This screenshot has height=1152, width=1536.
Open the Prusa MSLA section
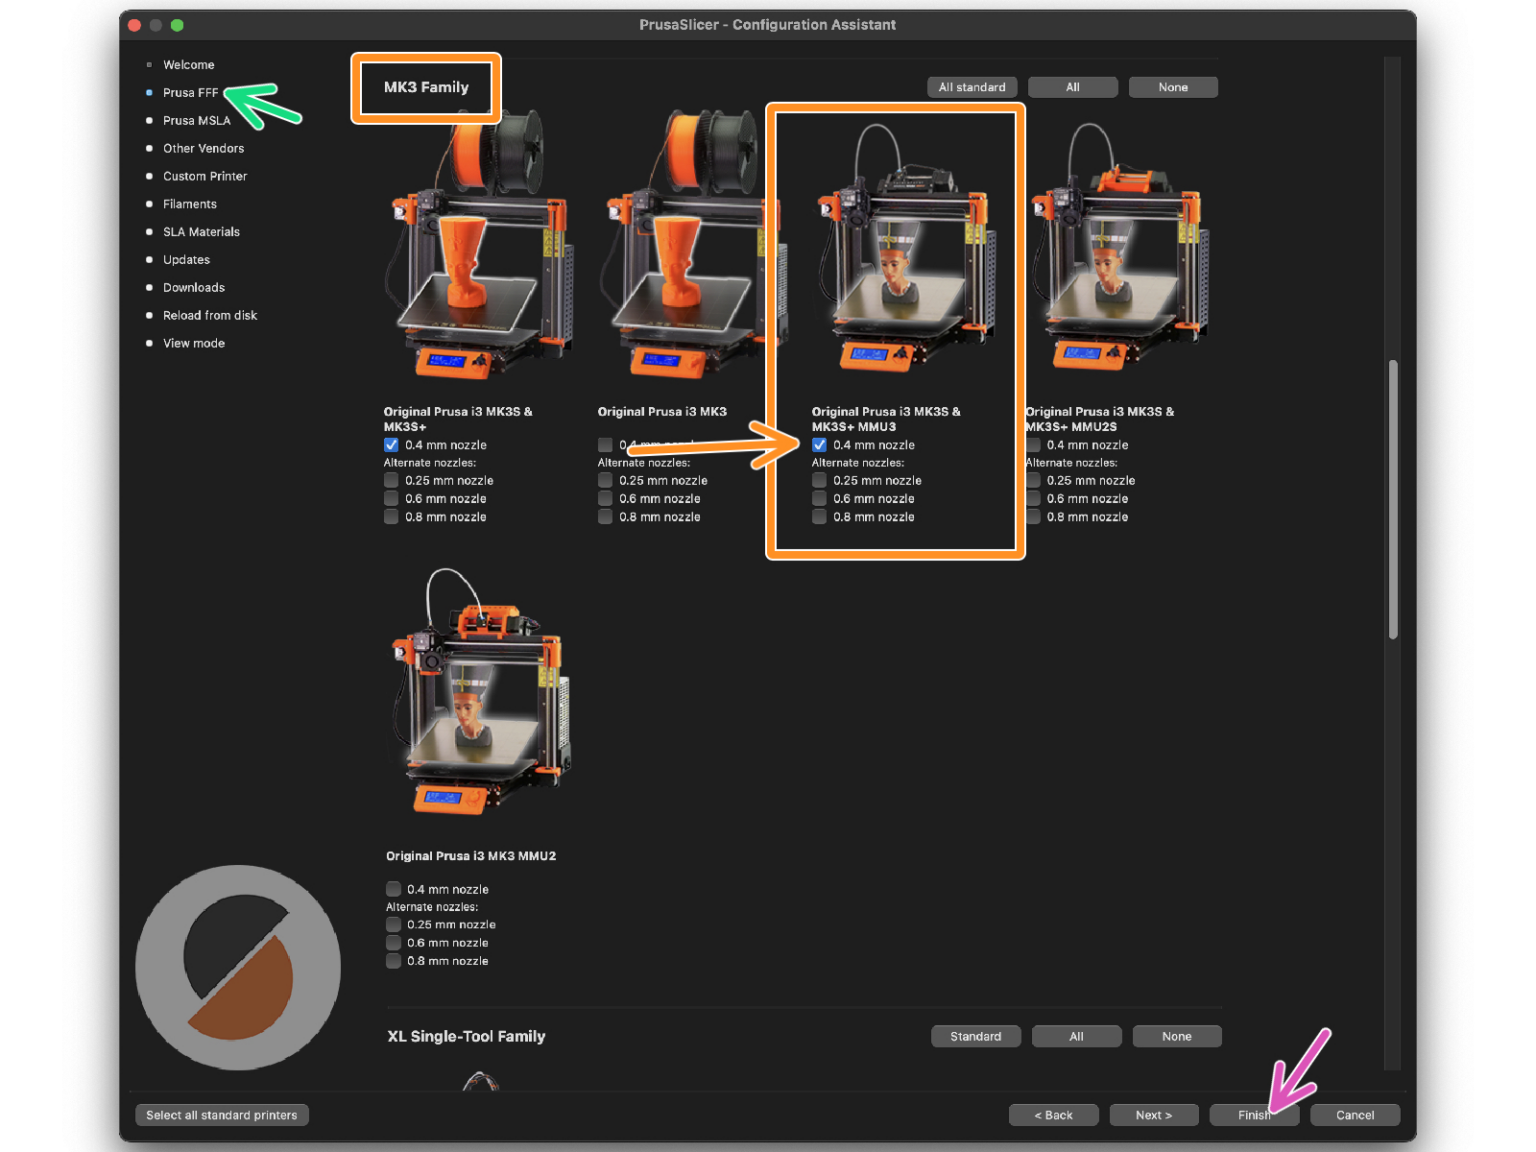pos(196,120)
